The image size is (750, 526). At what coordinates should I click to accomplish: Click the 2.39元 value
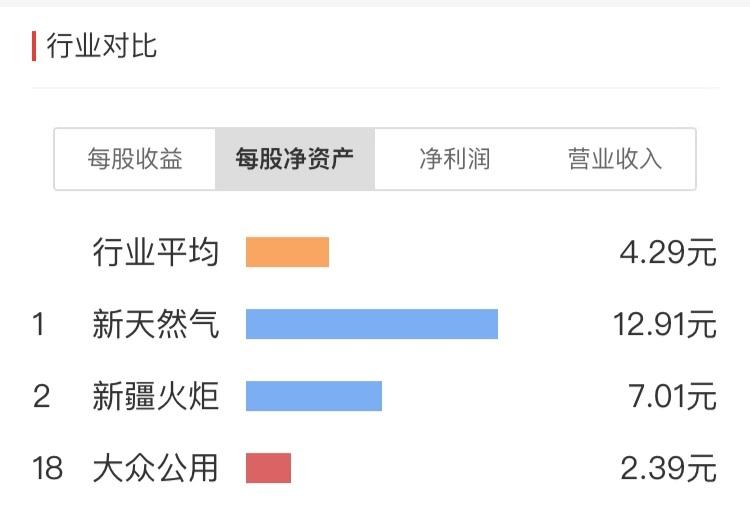(668, 468)
